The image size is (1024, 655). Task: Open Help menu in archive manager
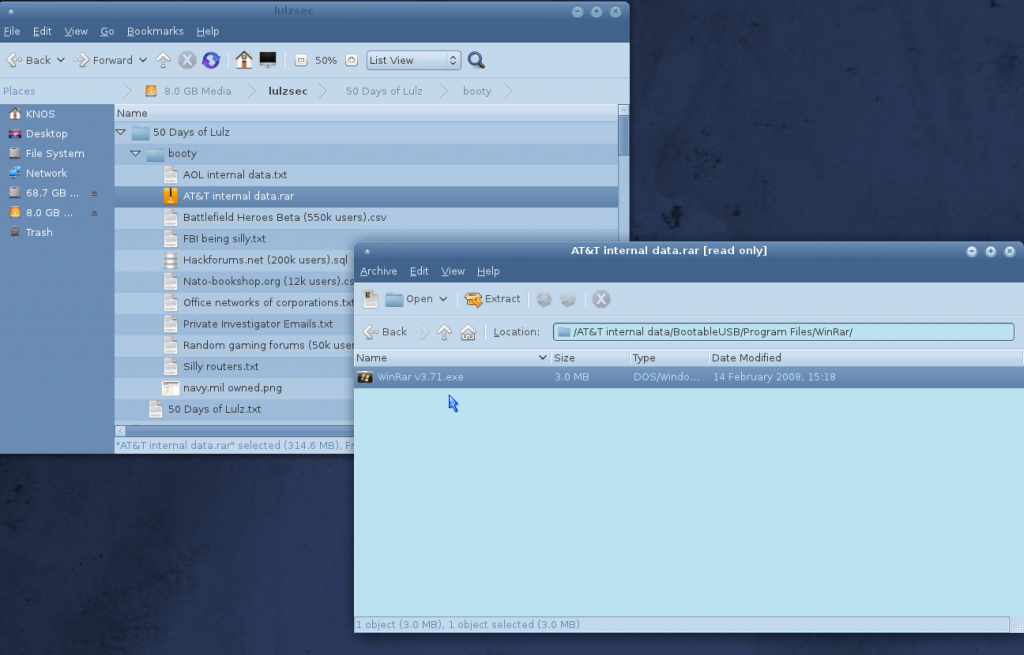coord(488,271)
